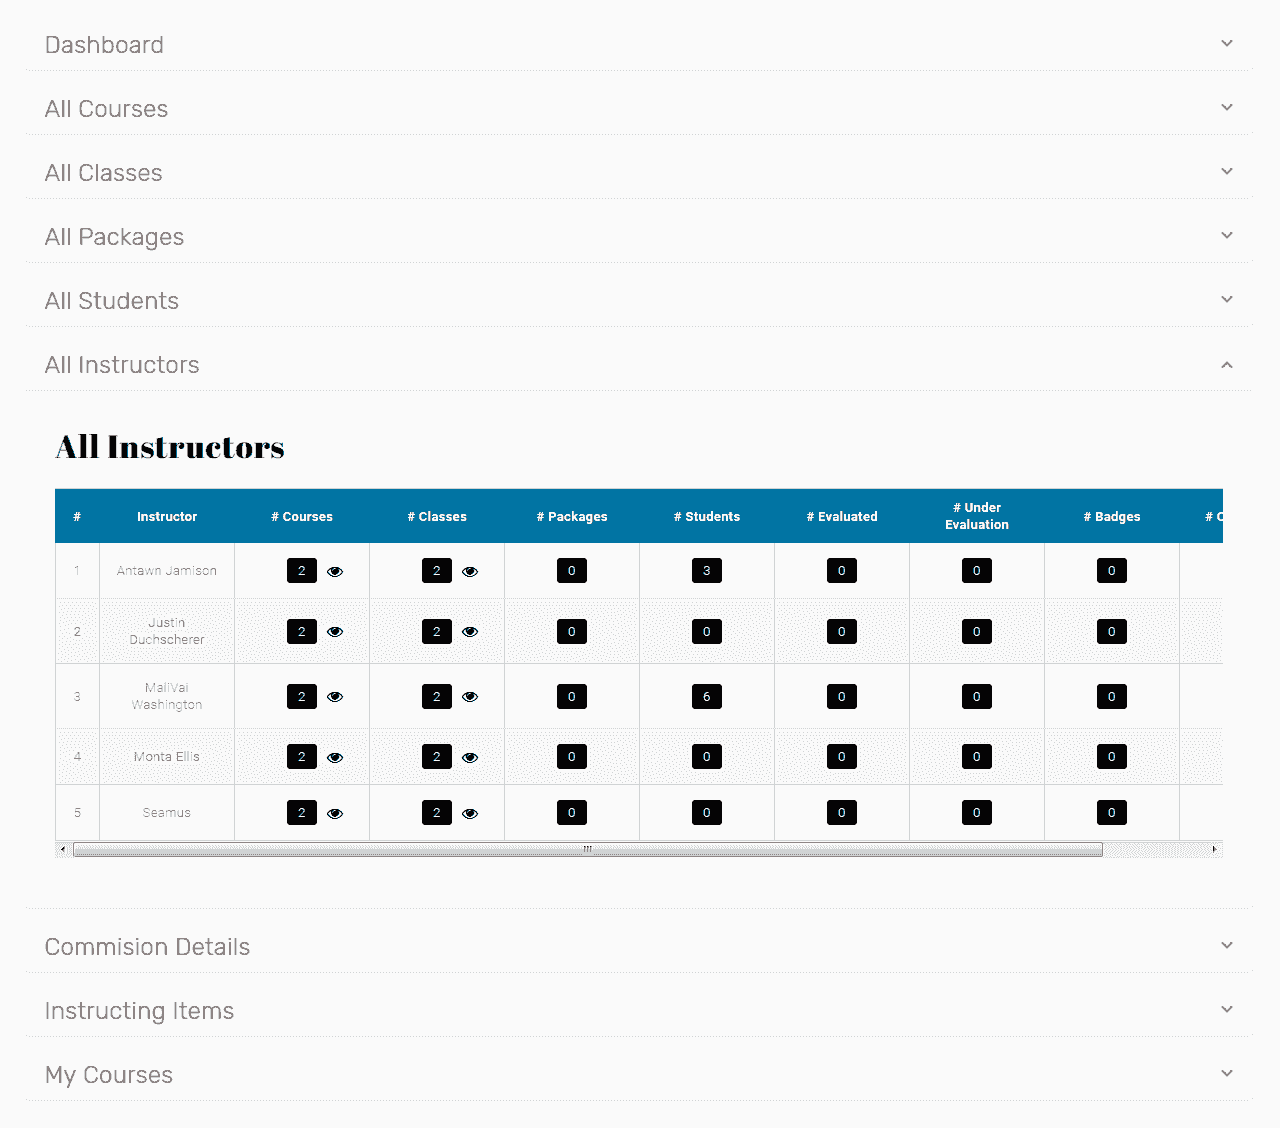Viewport: 1280px width, 1128px height.
Task: Click the # Classes column header
Action: click(437, 517)
